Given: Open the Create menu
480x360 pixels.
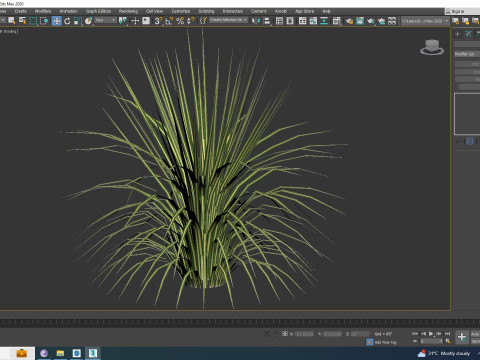Looking at the screenshot, I should pos(20,11).
